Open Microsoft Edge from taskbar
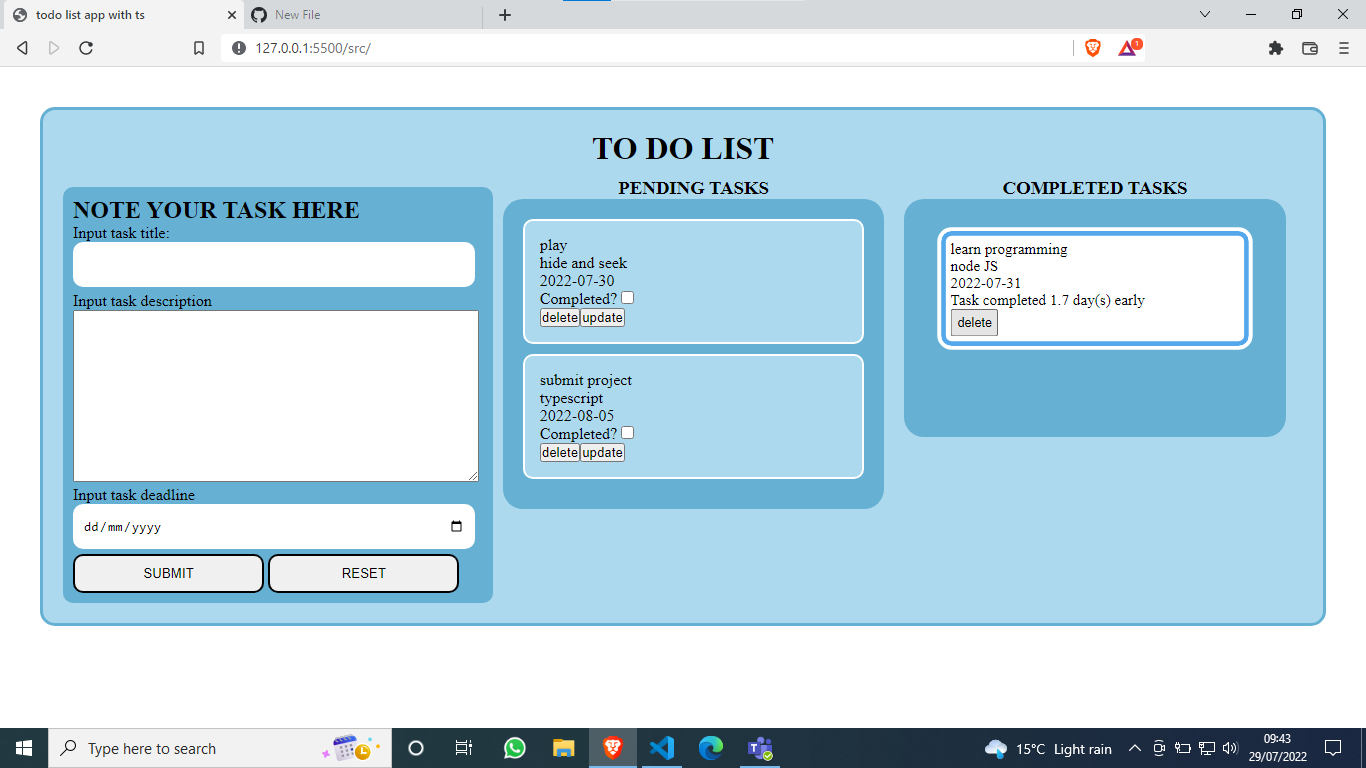Viewport: 1366px width, 768px height. click(711, 748)
